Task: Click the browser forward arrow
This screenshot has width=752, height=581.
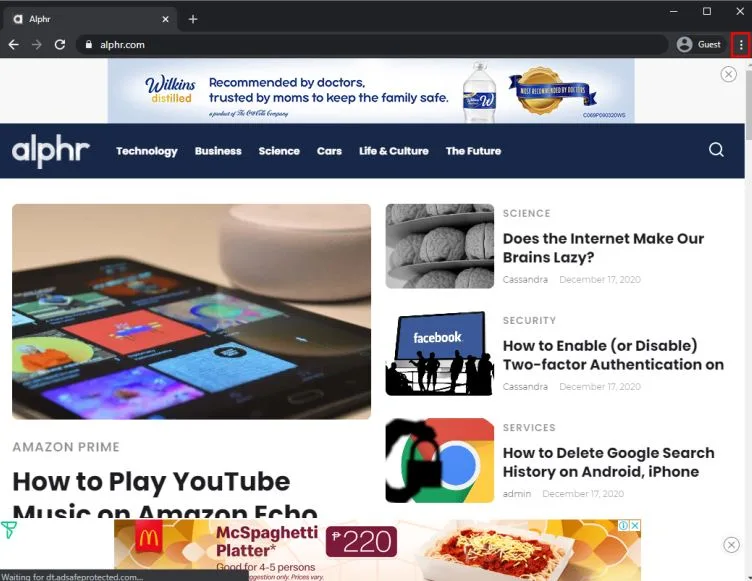Action: click(x=36, y=45)
